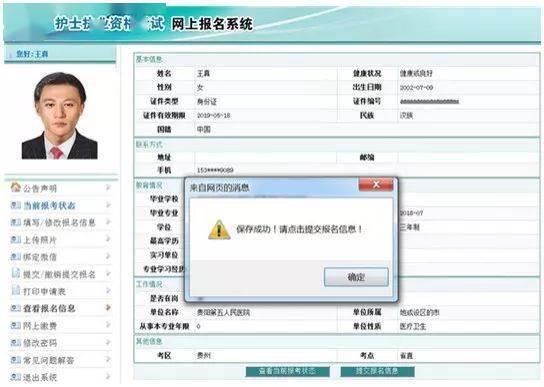
Task: Select 退出系统 to log out
Action: 40,377
